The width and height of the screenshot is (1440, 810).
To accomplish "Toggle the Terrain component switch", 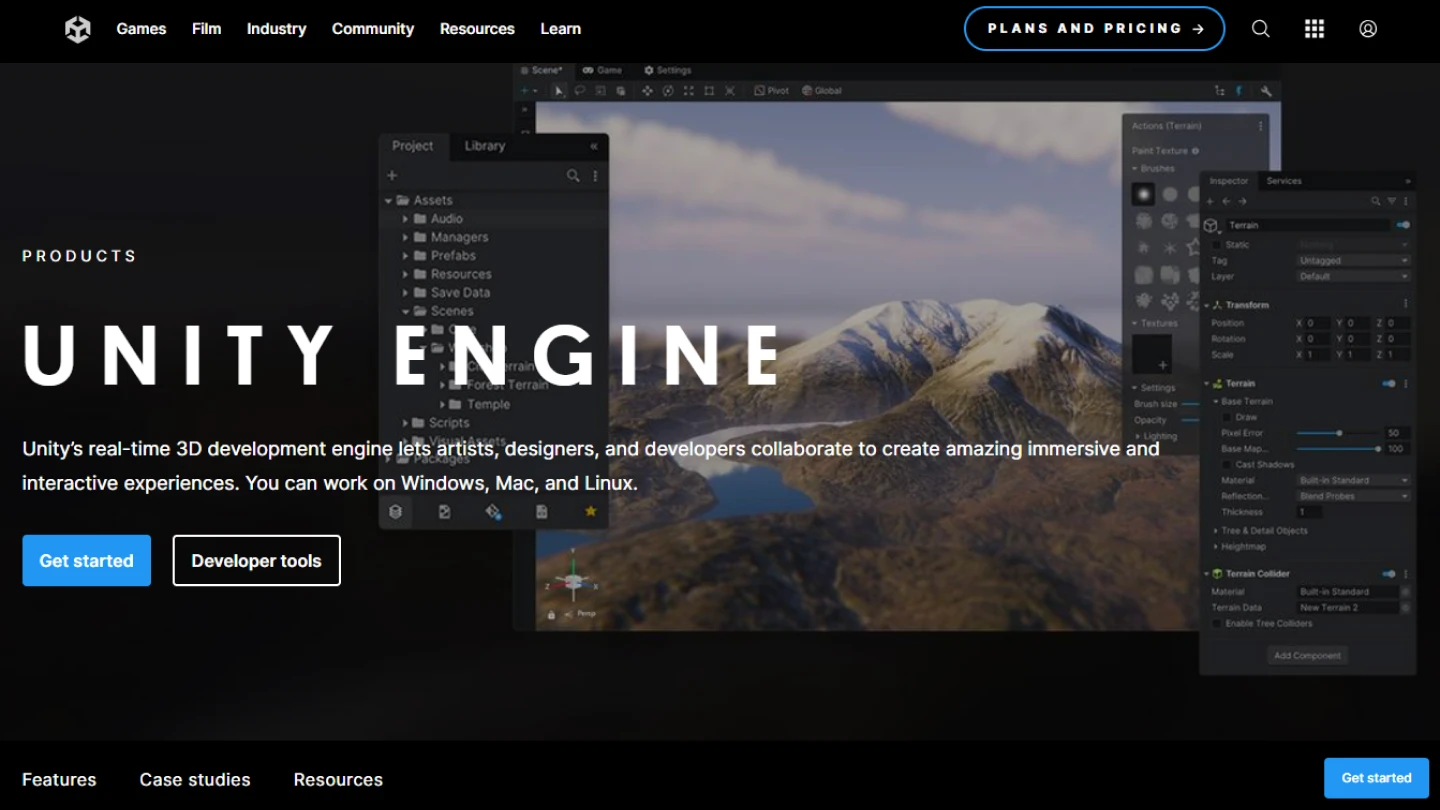I will [x=1389, y=383].
